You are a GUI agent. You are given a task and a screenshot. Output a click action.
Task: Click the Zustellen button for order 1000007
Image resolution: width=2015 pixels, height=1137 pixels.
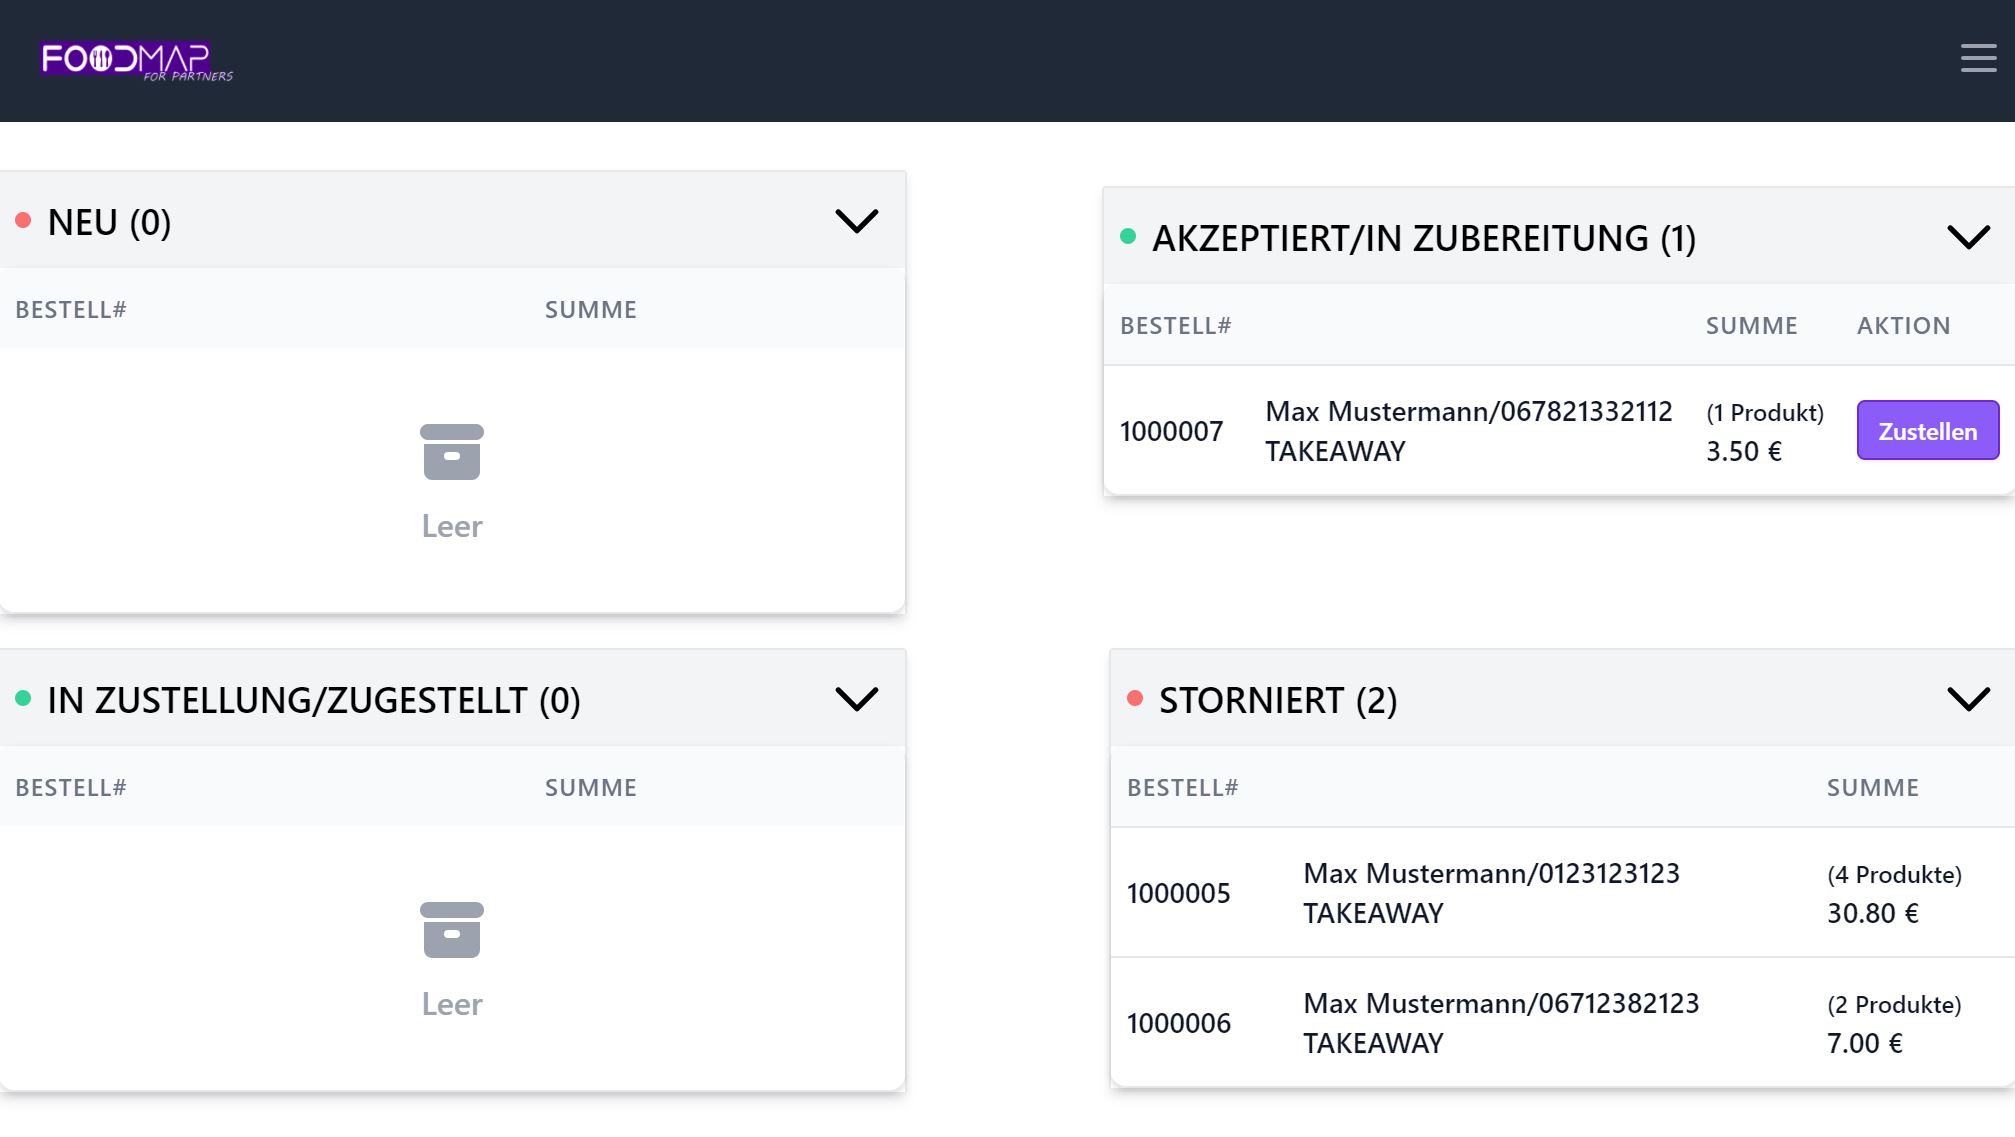(1928, 431)
